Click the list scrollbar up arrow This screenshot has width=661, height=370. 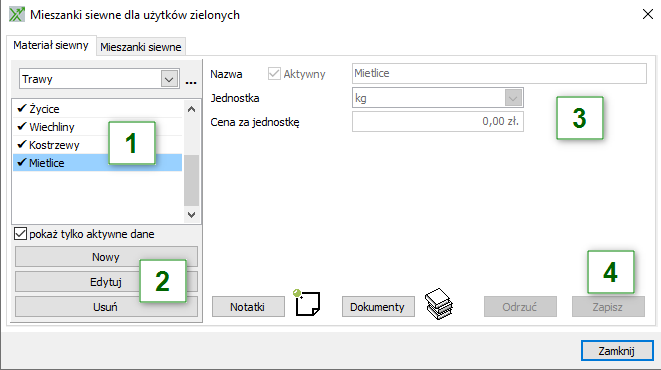pos(191,109)
